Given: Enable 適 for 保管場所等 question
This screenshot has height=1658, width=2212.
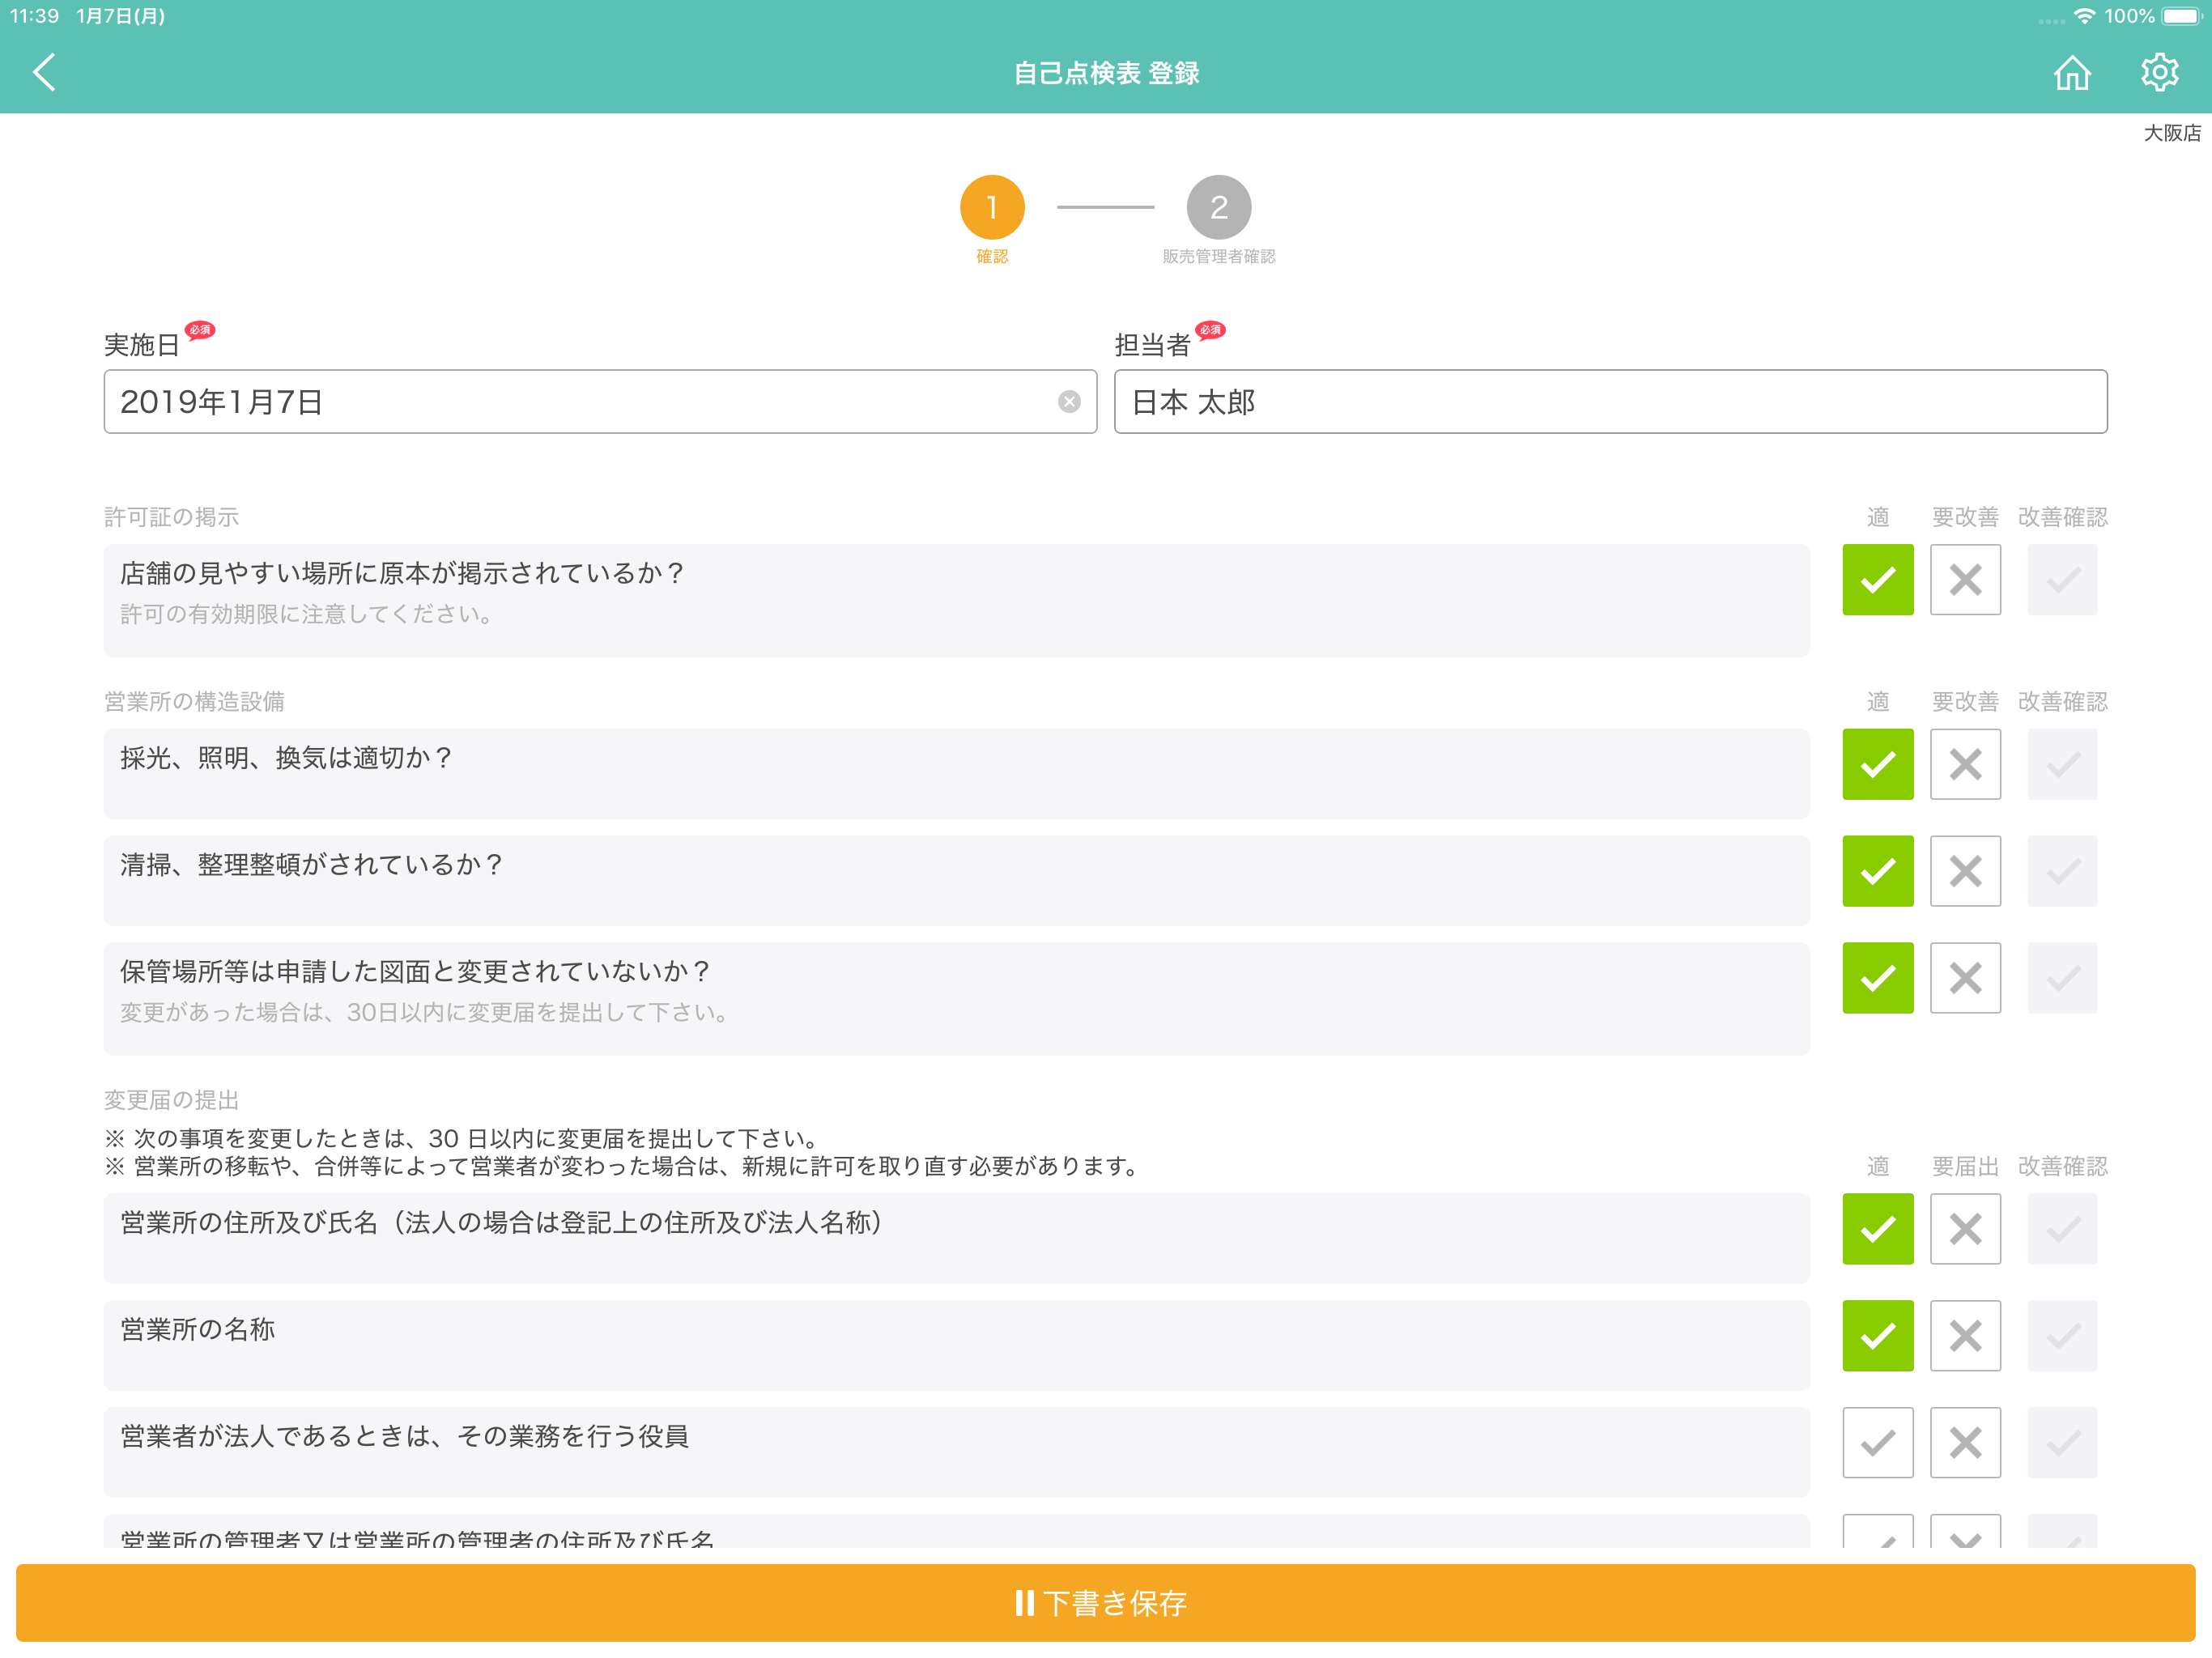Looking at the screenshot, I should coord(1877,977).
